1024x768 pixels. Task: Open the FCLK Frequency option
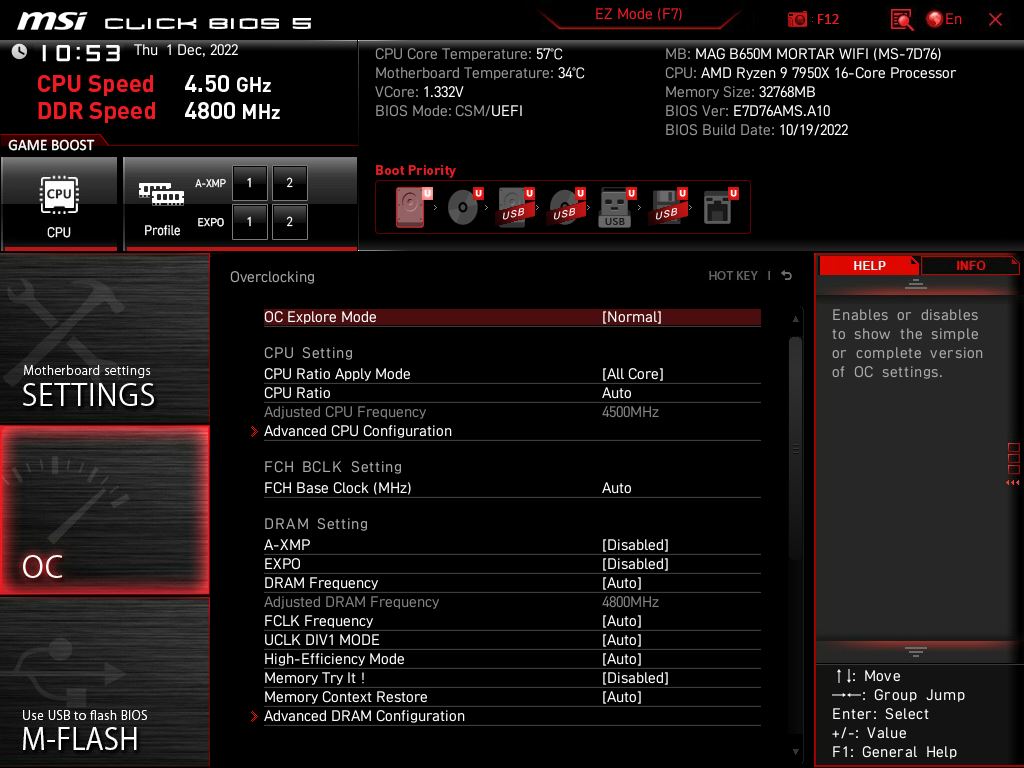pyautogui.click(x=512, y=620)
